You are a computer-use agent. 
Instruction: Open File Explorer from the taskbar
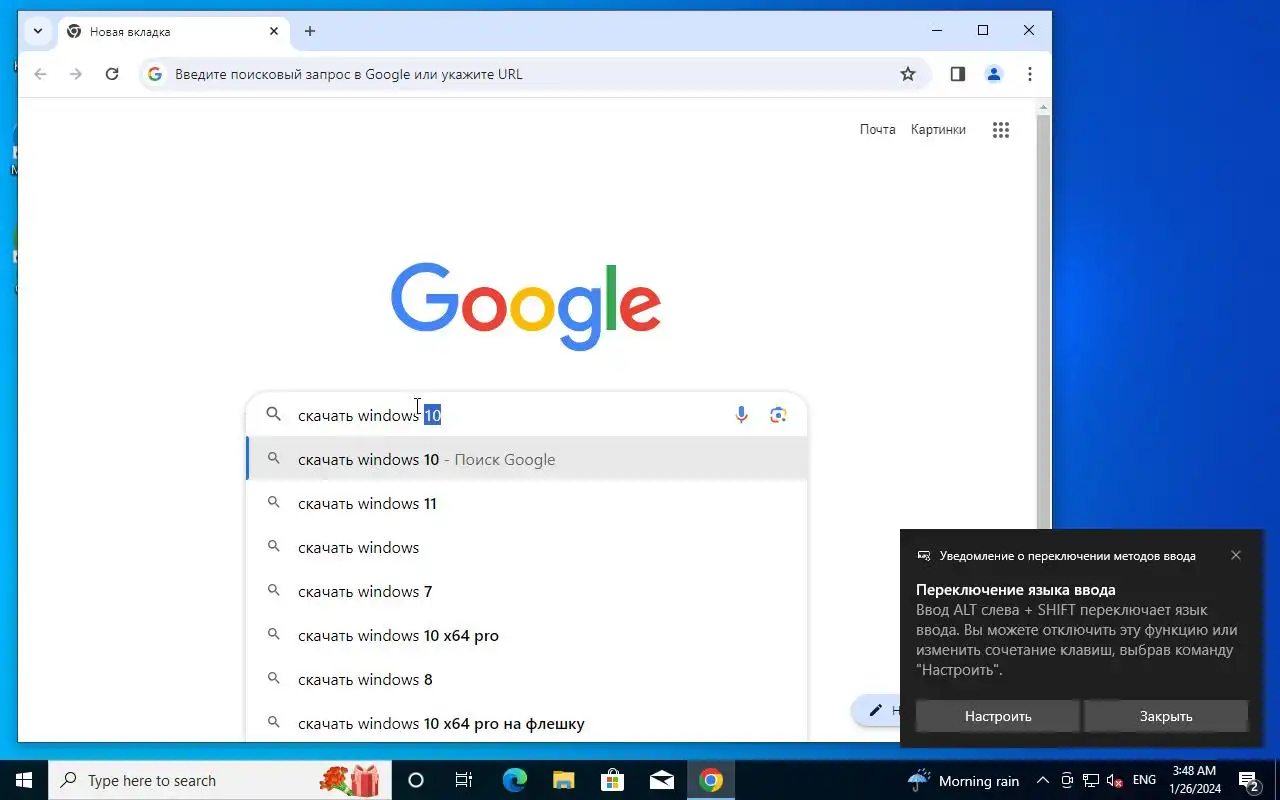563,780
